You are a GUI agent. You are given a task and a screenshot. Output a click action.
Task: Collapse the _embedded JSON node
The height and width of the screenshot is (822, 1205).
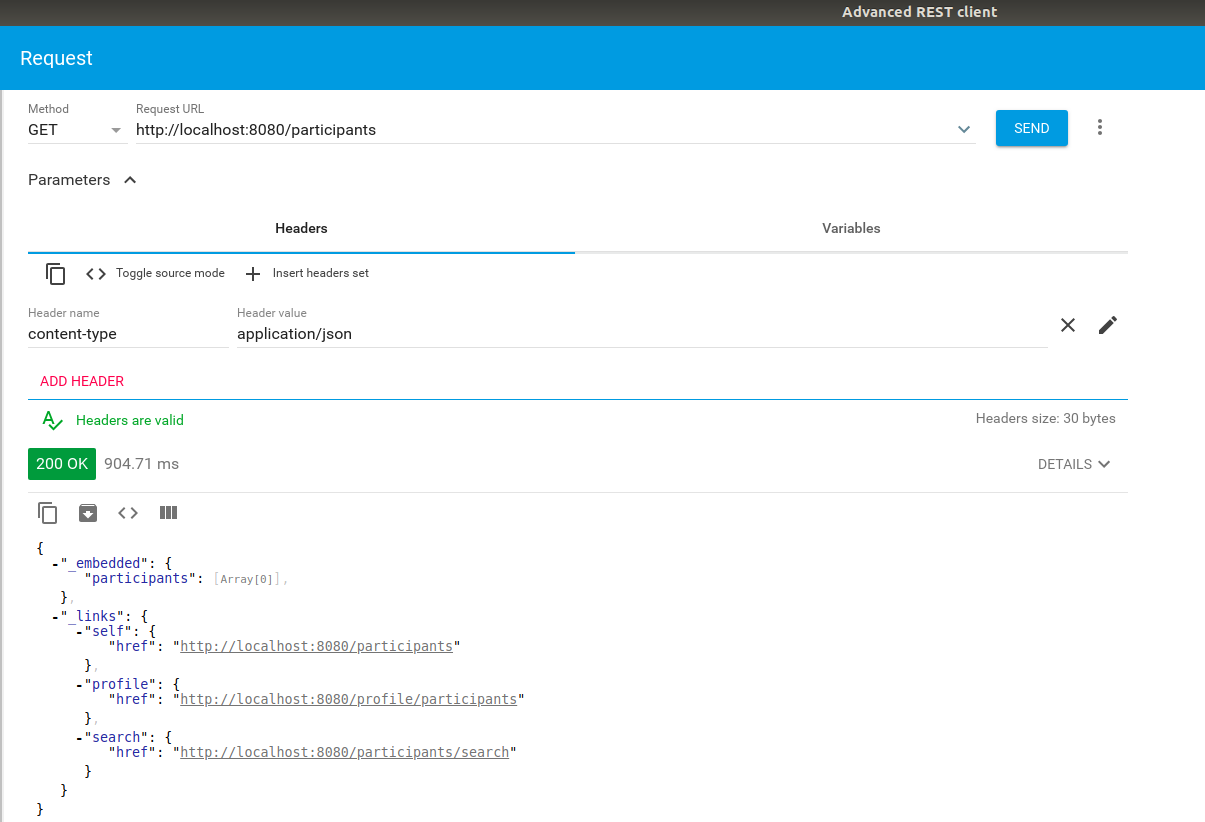pos(56,564)
